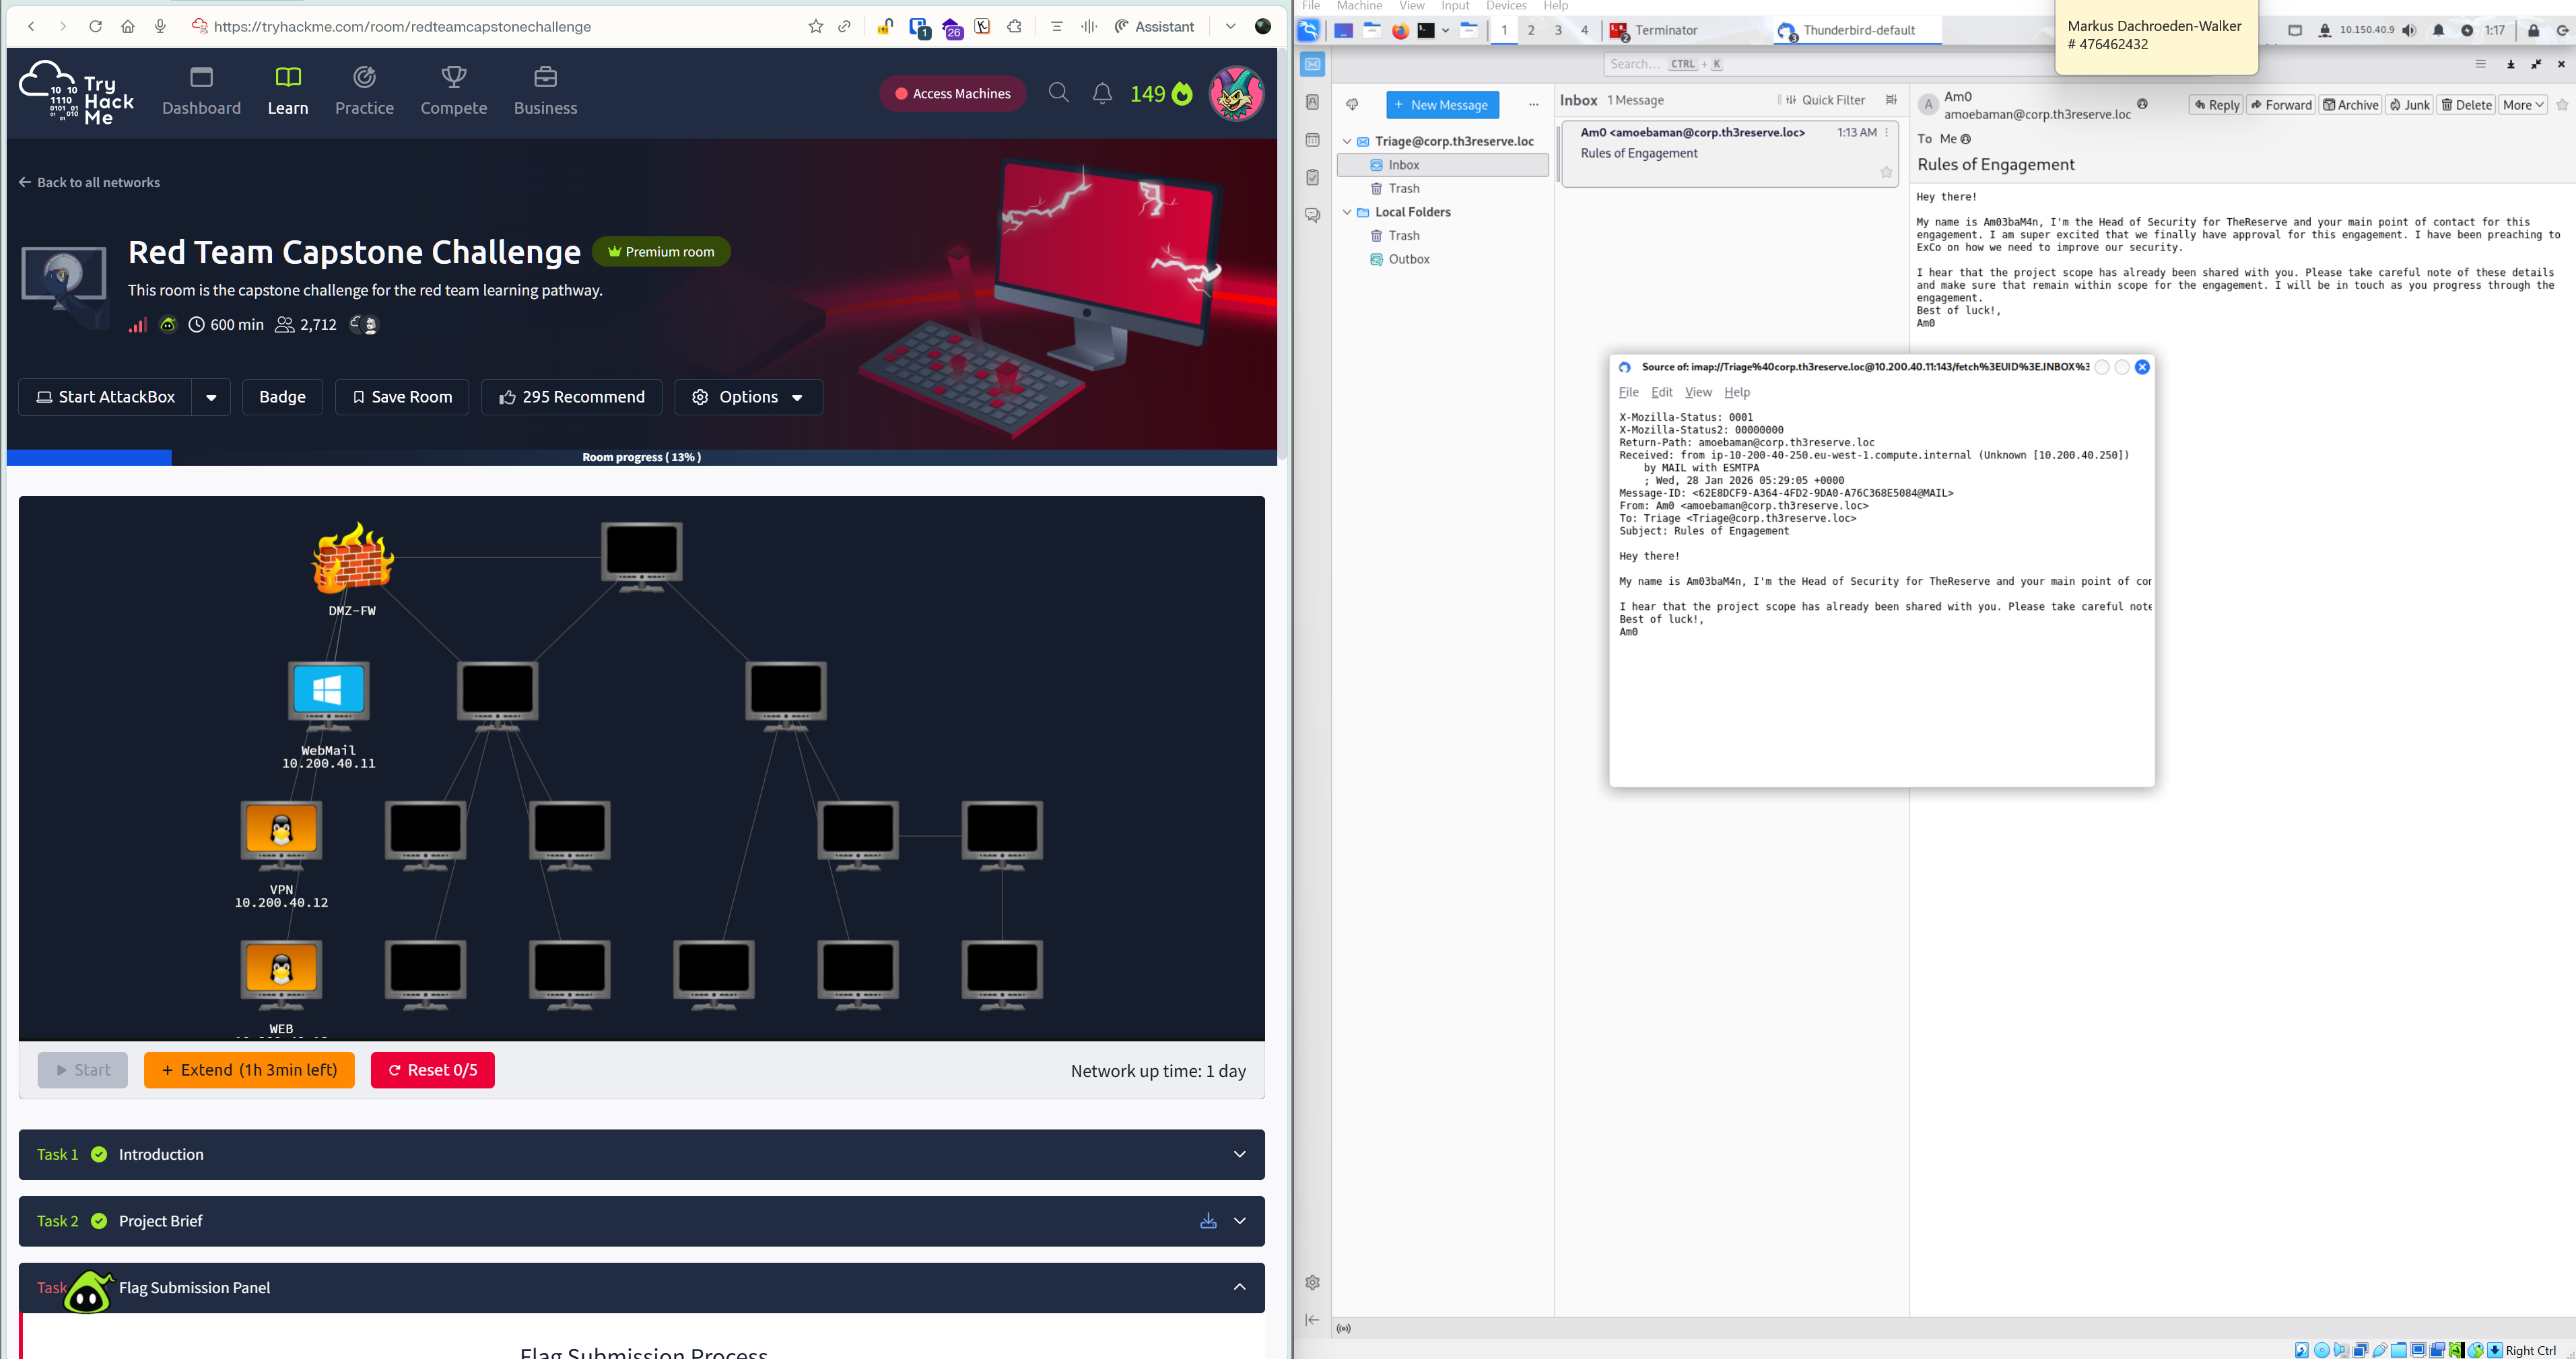This screenshot has width=2576, height=1359.
Task: Click the New Message button
Action: [x=1442, y=105]
